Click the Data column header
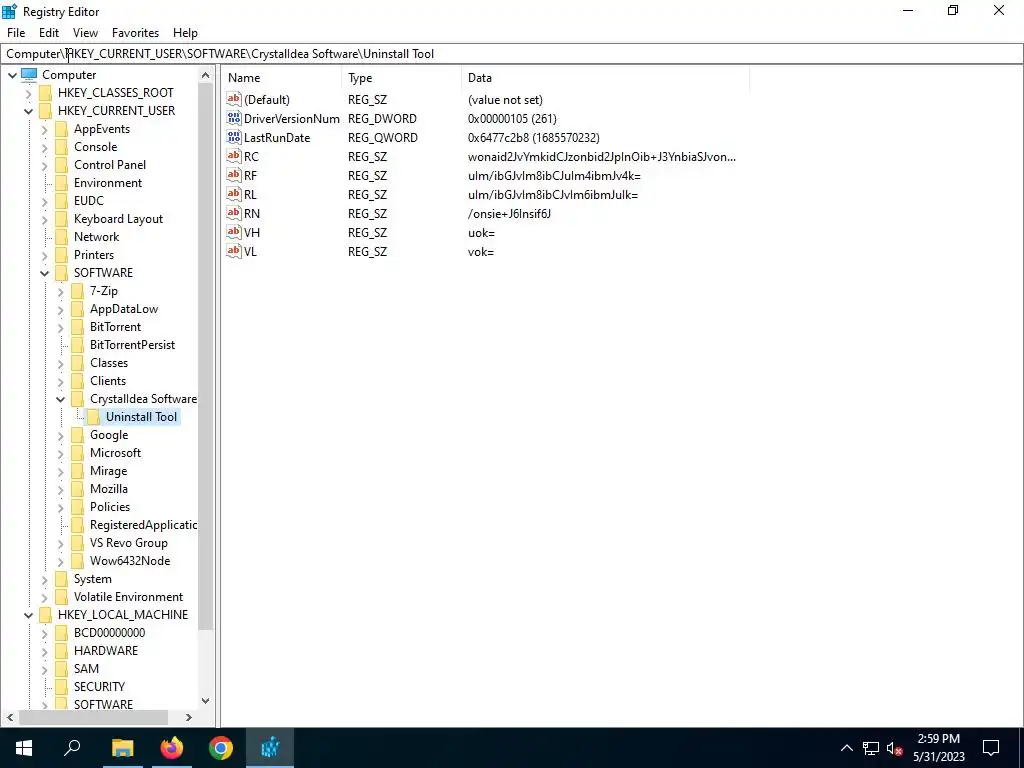The image size is (1024, 768). pos(605,78)
